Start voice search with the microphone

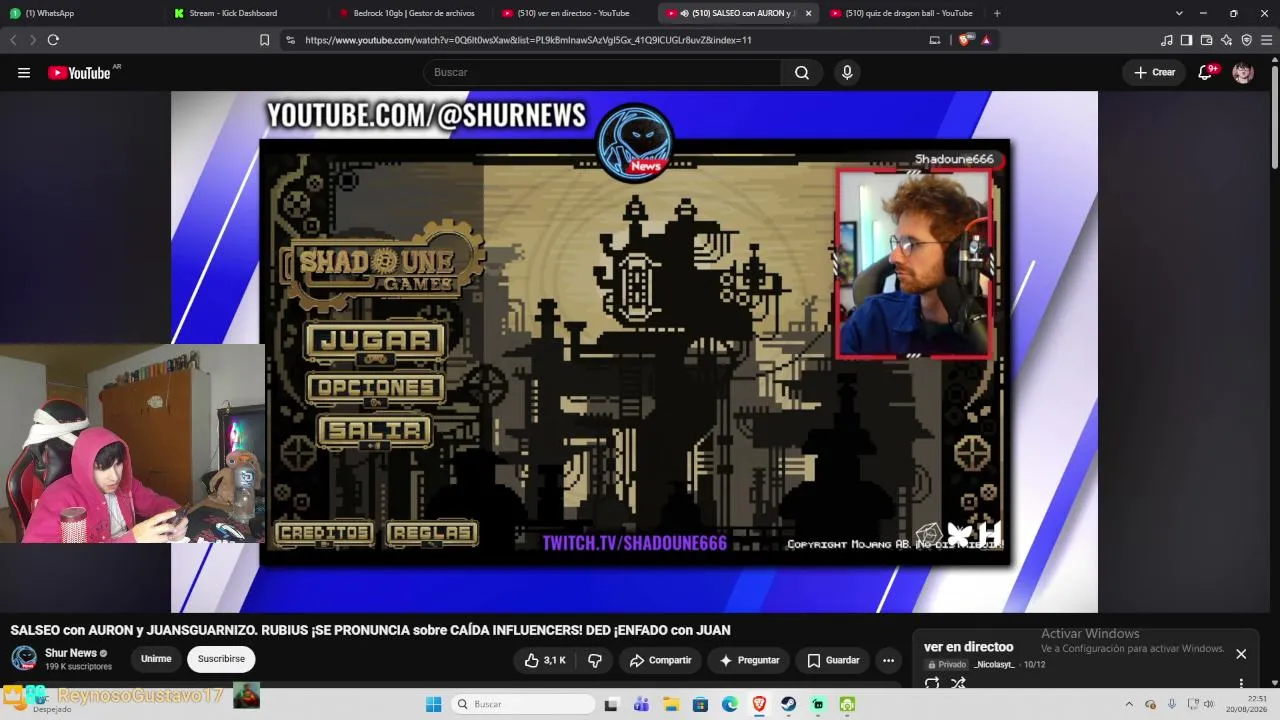[847, 72]
